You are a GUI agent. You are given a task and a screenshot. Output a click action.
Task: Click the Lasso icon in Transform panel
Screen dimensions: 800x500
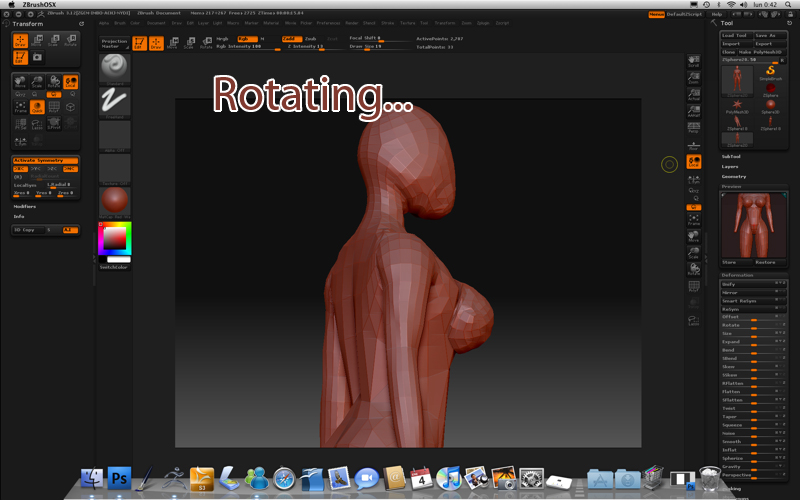coord(37,123)
